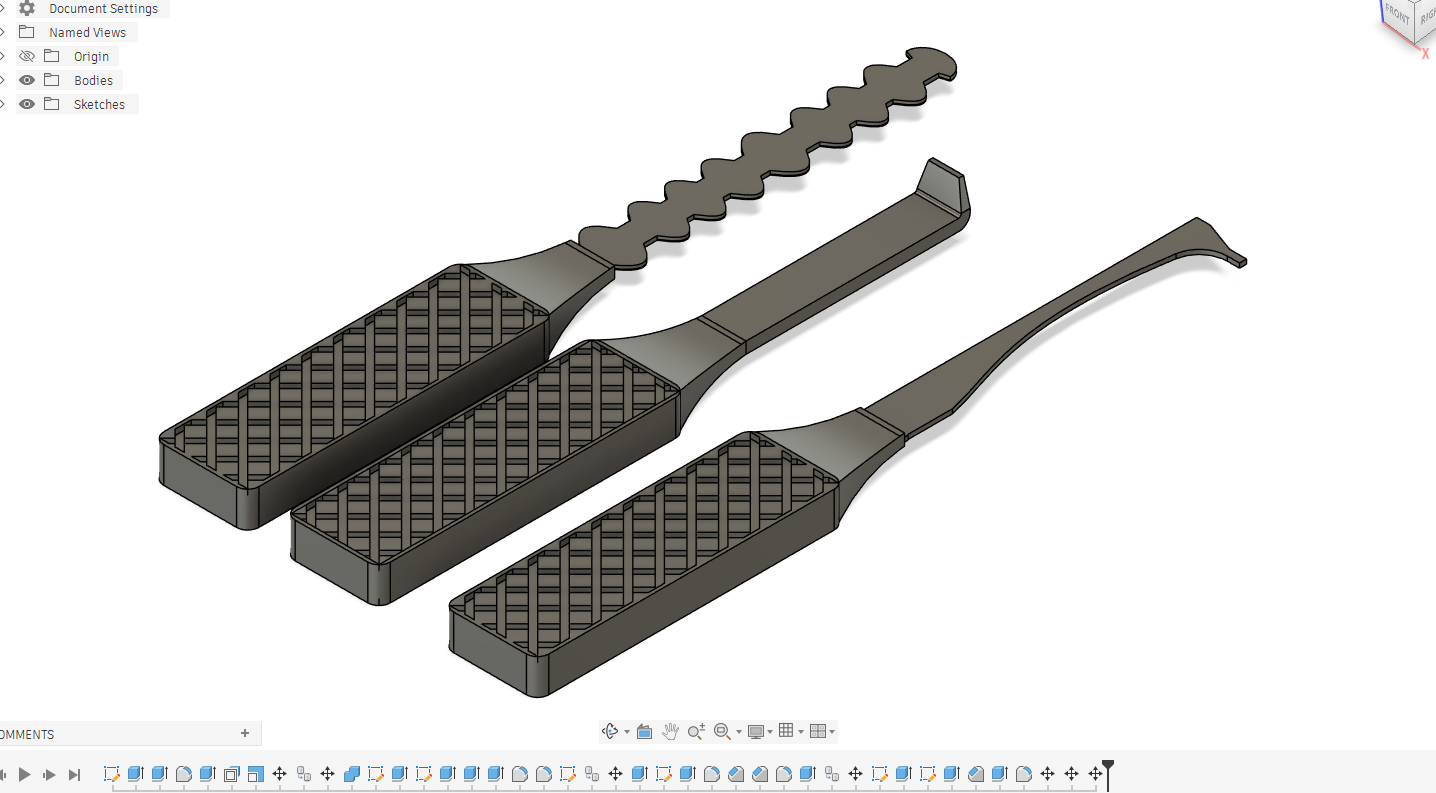The height and width of the screenshot is (793, 1436).
Task: Step timeline back one feature
Action: (3, 774)
